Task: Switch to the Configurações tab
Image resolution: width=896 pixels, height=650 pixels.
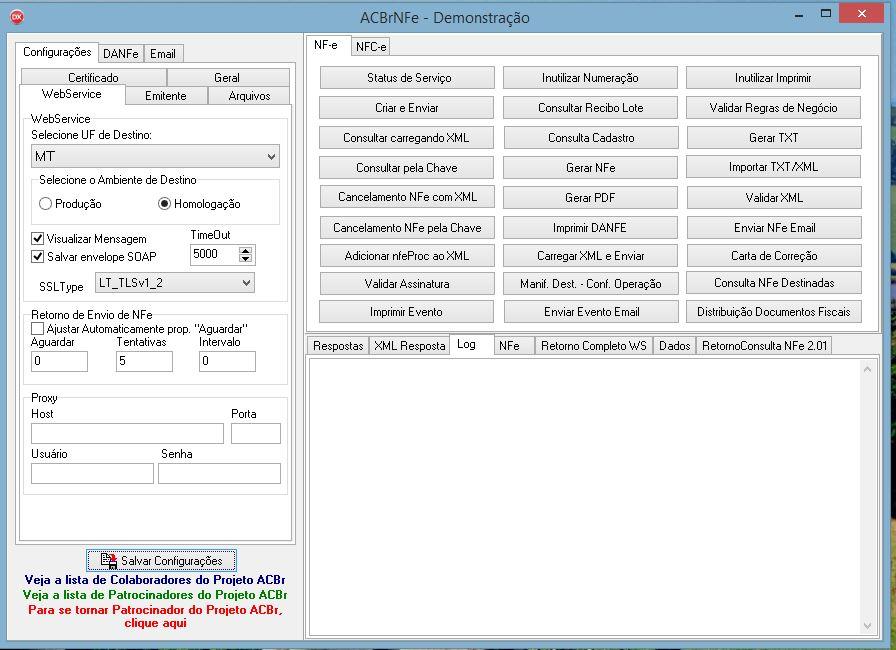Action: 57,52
